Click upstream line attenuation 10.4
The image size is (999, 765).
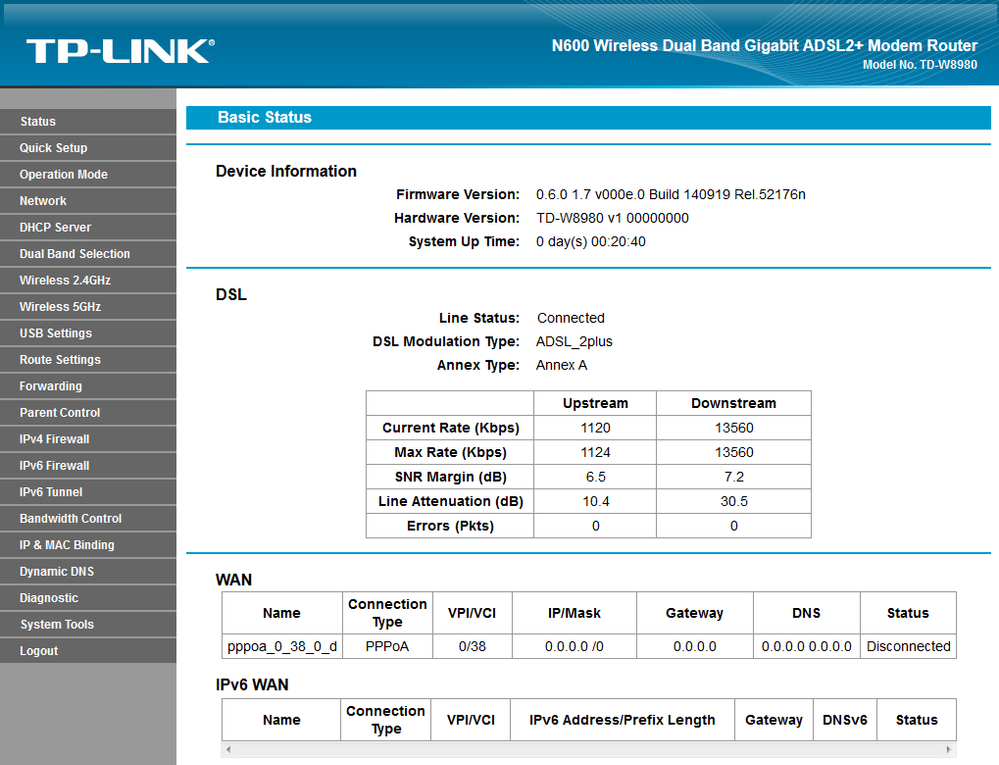[596, 501]
